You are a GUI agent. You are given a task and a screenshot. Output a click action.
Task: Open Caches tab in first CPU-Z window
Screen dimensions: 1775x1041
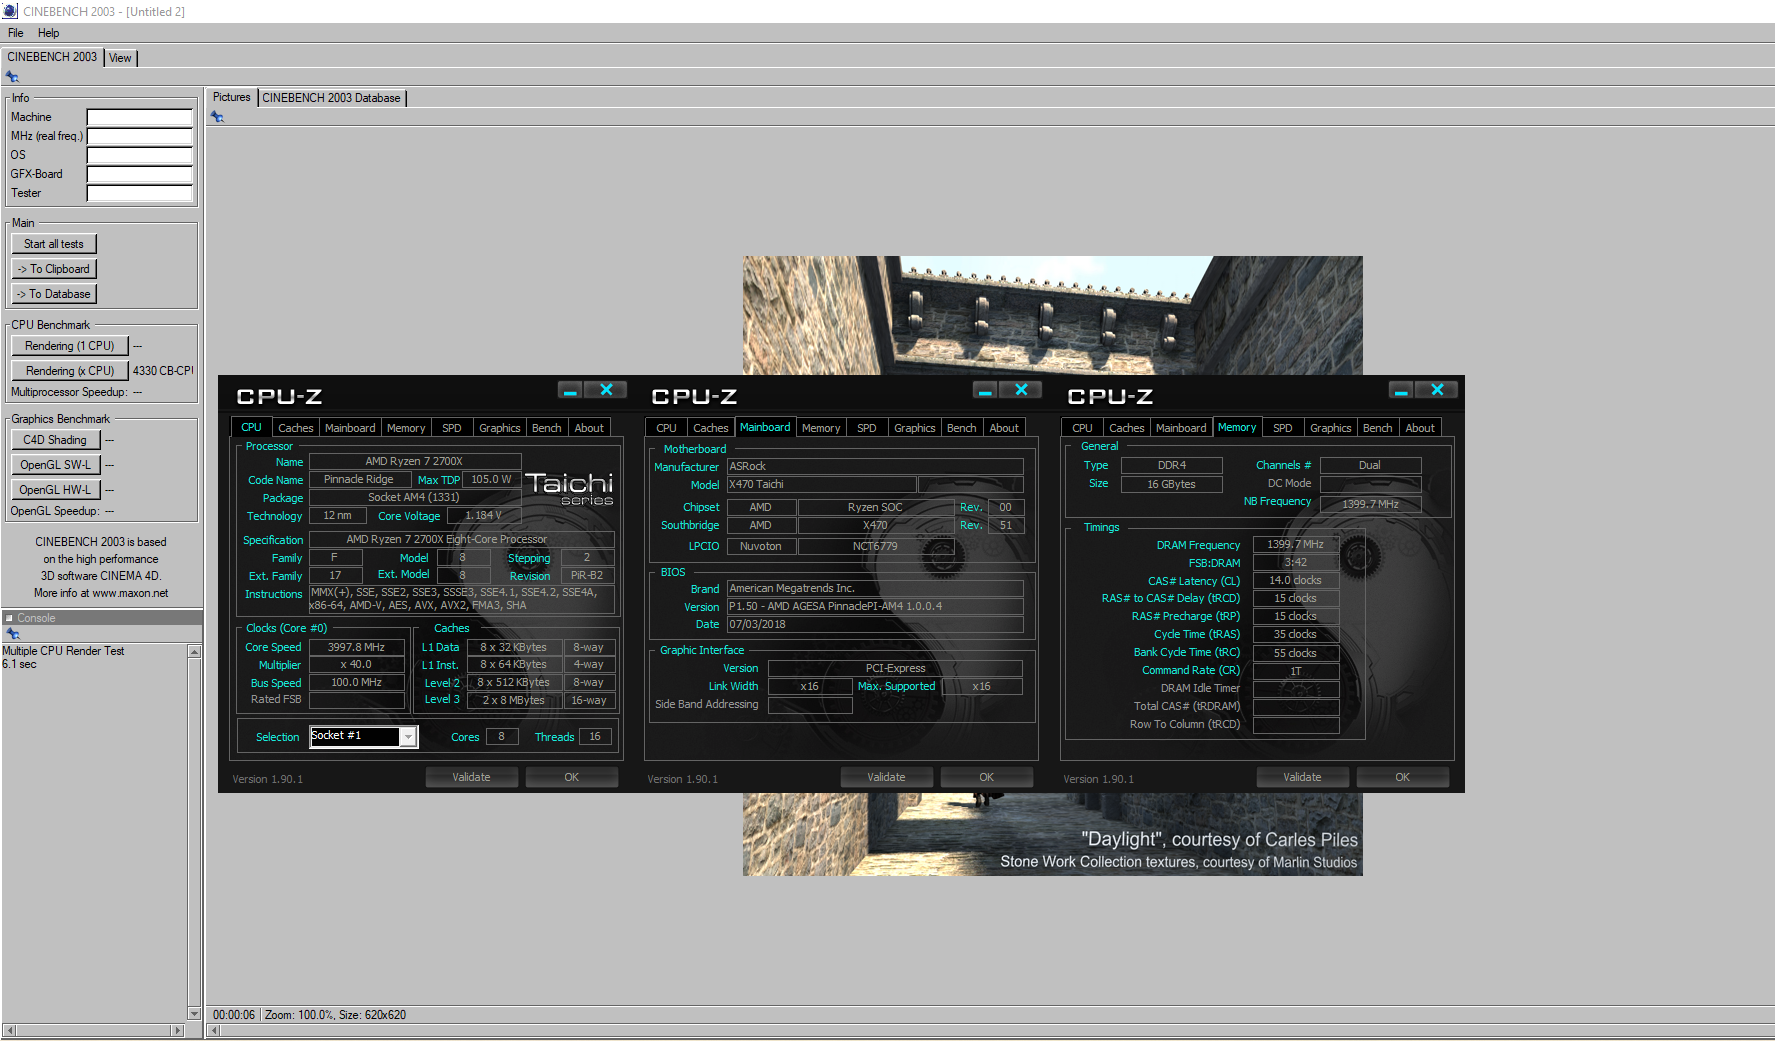coord(296,428)
